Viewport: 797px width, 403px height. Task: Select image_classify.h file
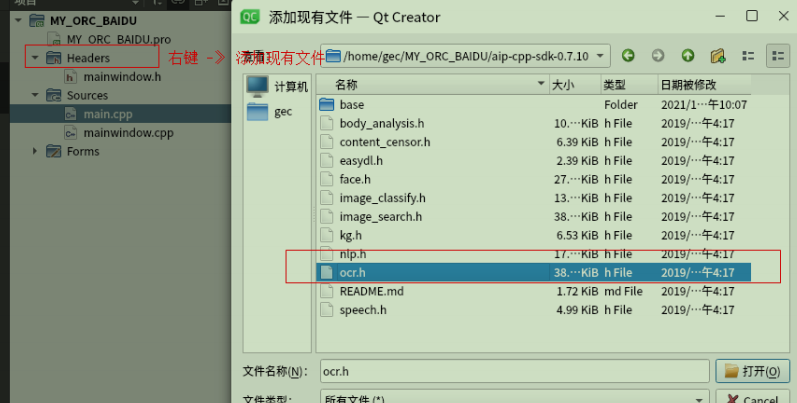pos(533,198)
